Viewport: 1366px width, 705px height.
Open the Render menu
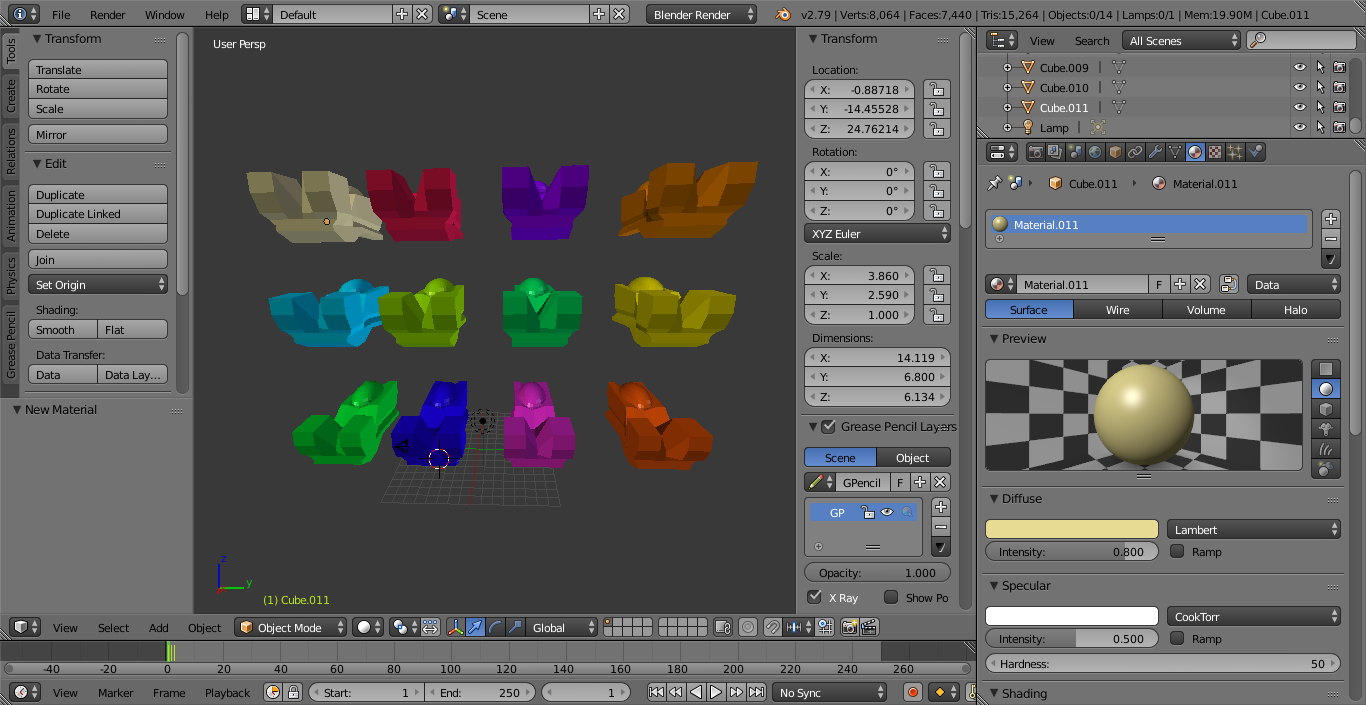(x=107, y=15)
